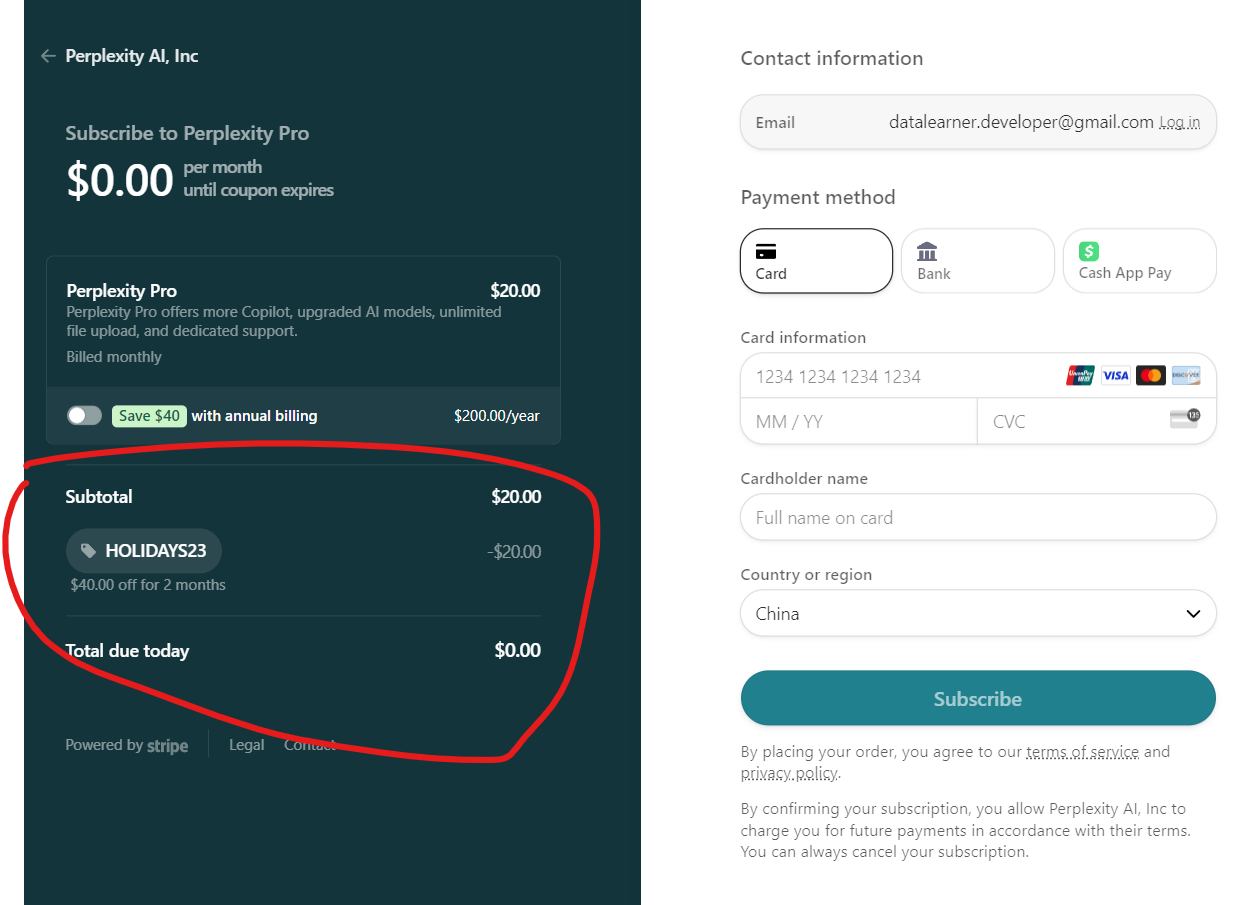Viewport: 1254px width, 905px height.
Task: Click the HOLIDAYS23 coupon tag icon
Action: pos(89,551)
